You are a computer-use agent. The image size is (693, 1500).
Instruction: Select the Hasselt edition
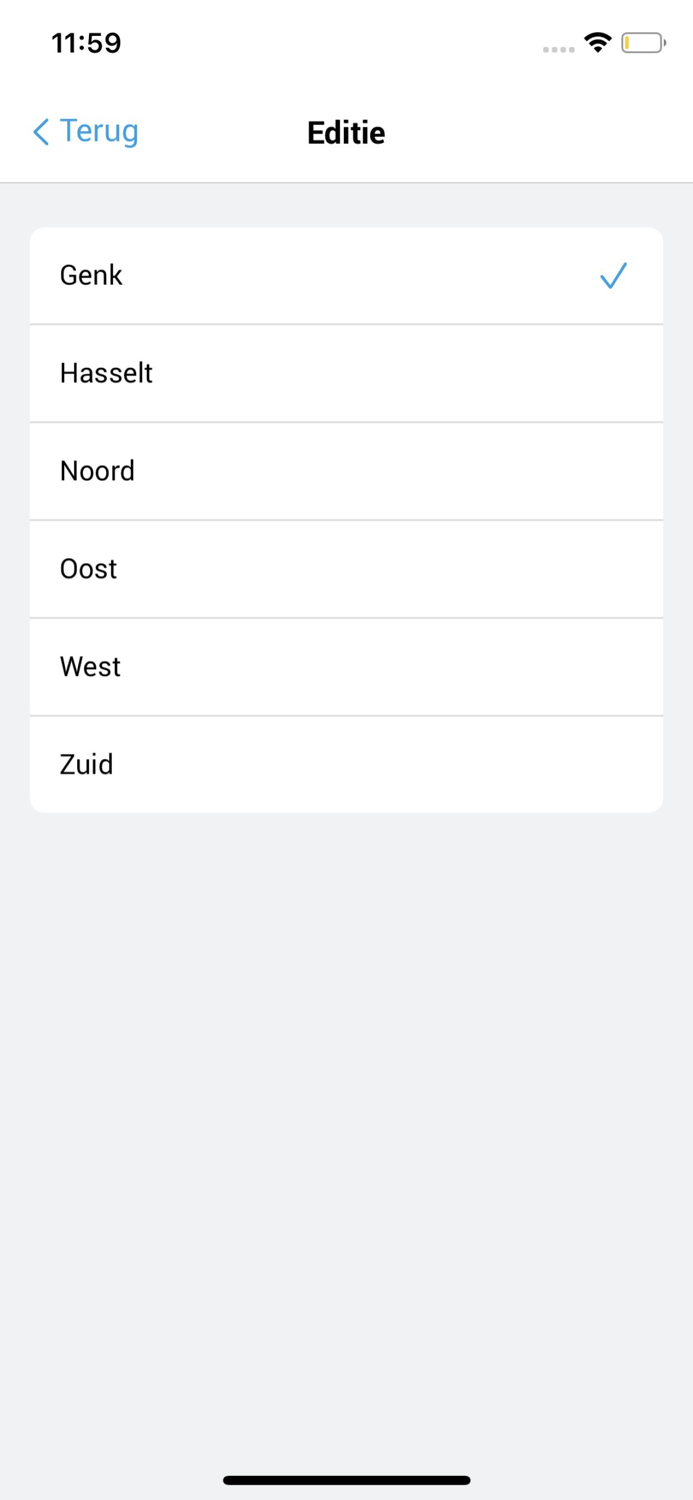pyautogui.click(x=346, y=373)
